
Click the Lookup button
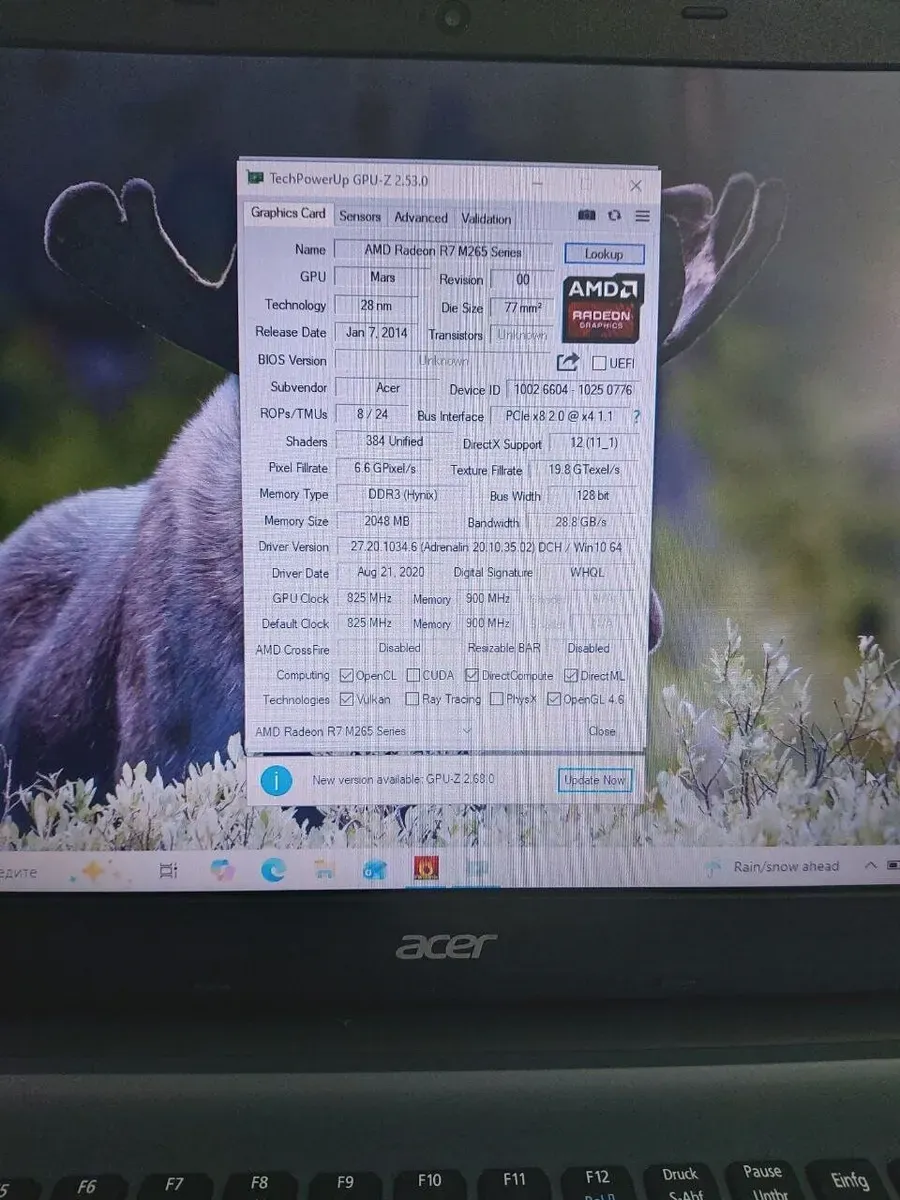pos(604,254)
